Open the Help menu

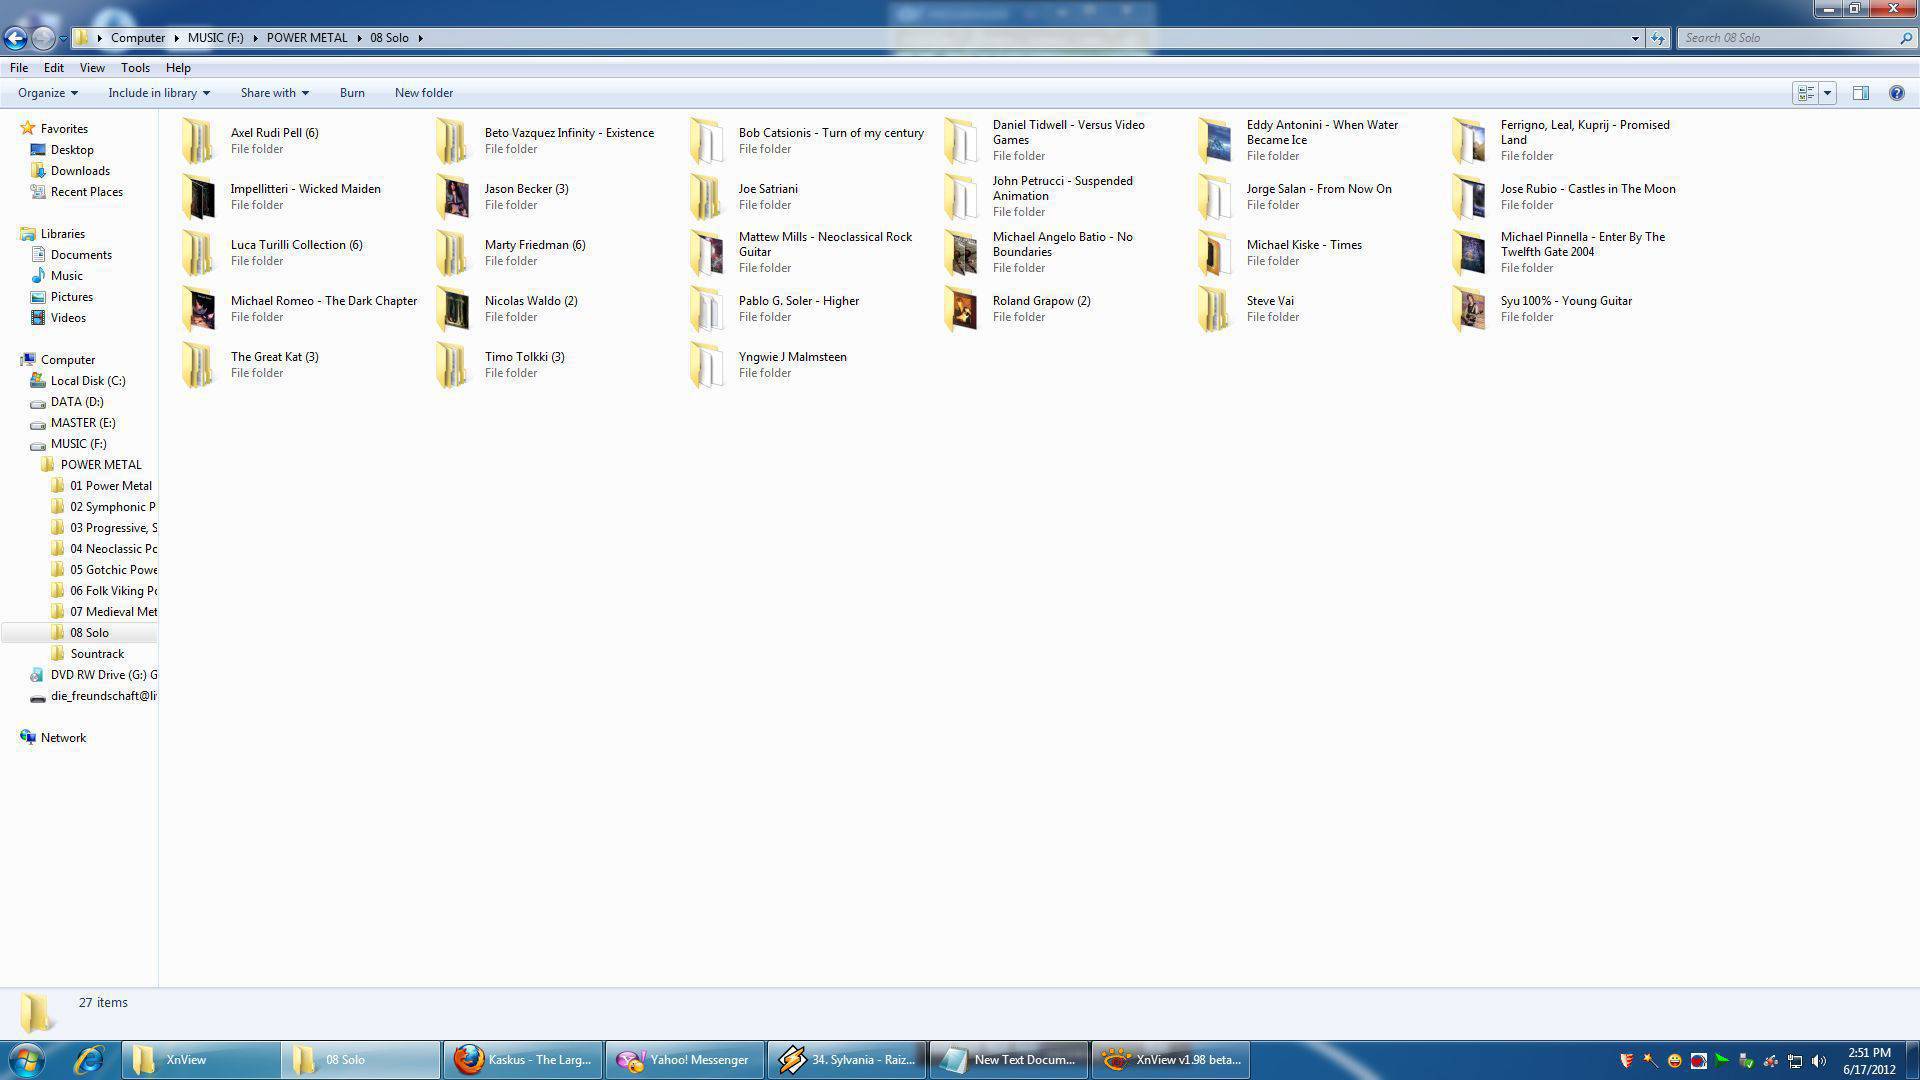click(x=178, y=68)
